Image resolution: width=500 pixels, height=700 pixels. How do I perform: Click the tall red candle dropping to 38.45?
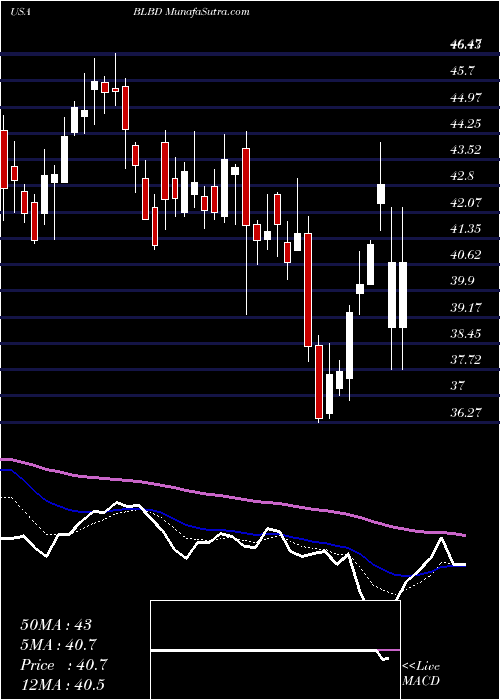click(308, 290)
